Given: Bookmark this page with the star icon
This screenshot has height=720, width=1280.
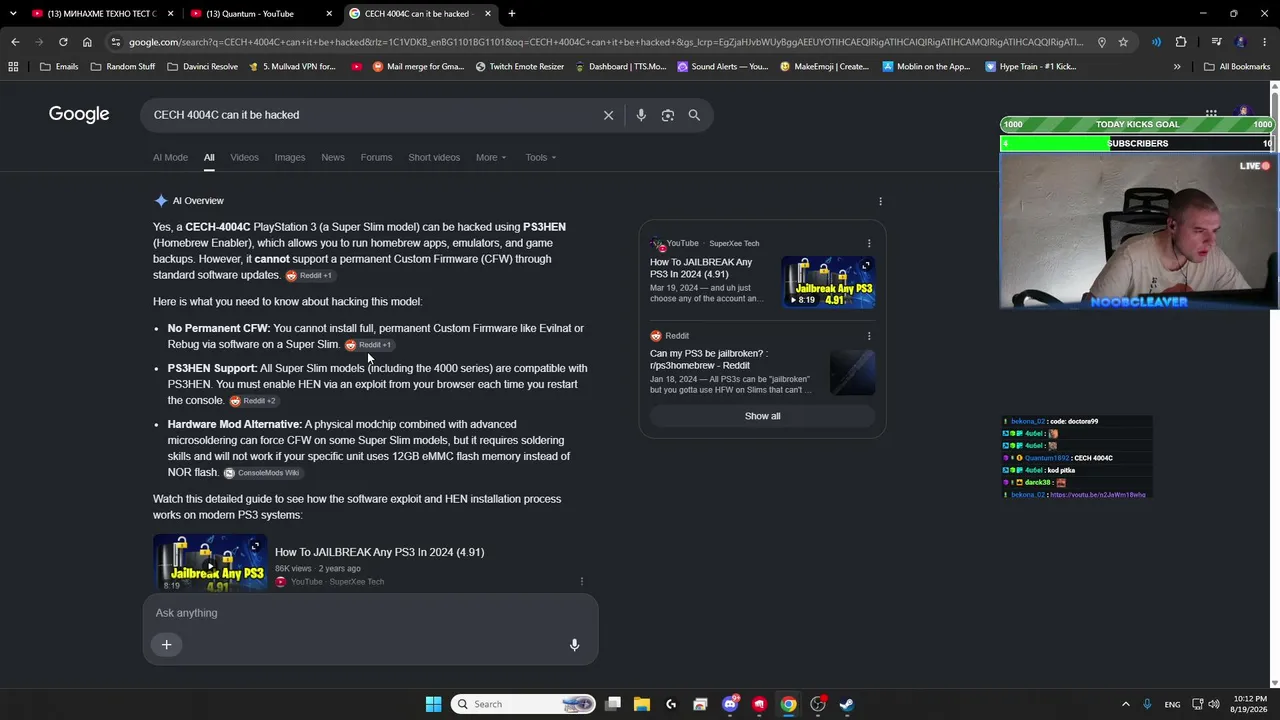Looking at the screenshot, I should tap(1123, 42).
